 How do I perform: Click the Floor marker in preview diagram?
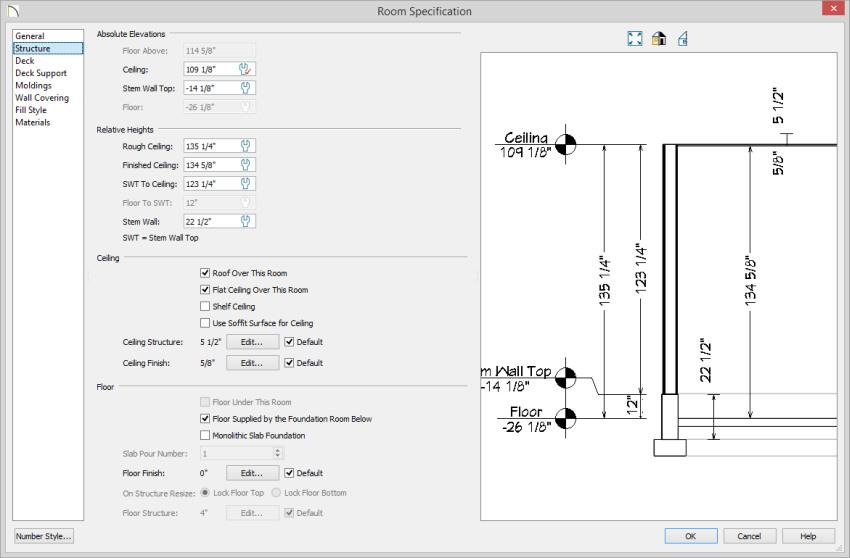565,418
